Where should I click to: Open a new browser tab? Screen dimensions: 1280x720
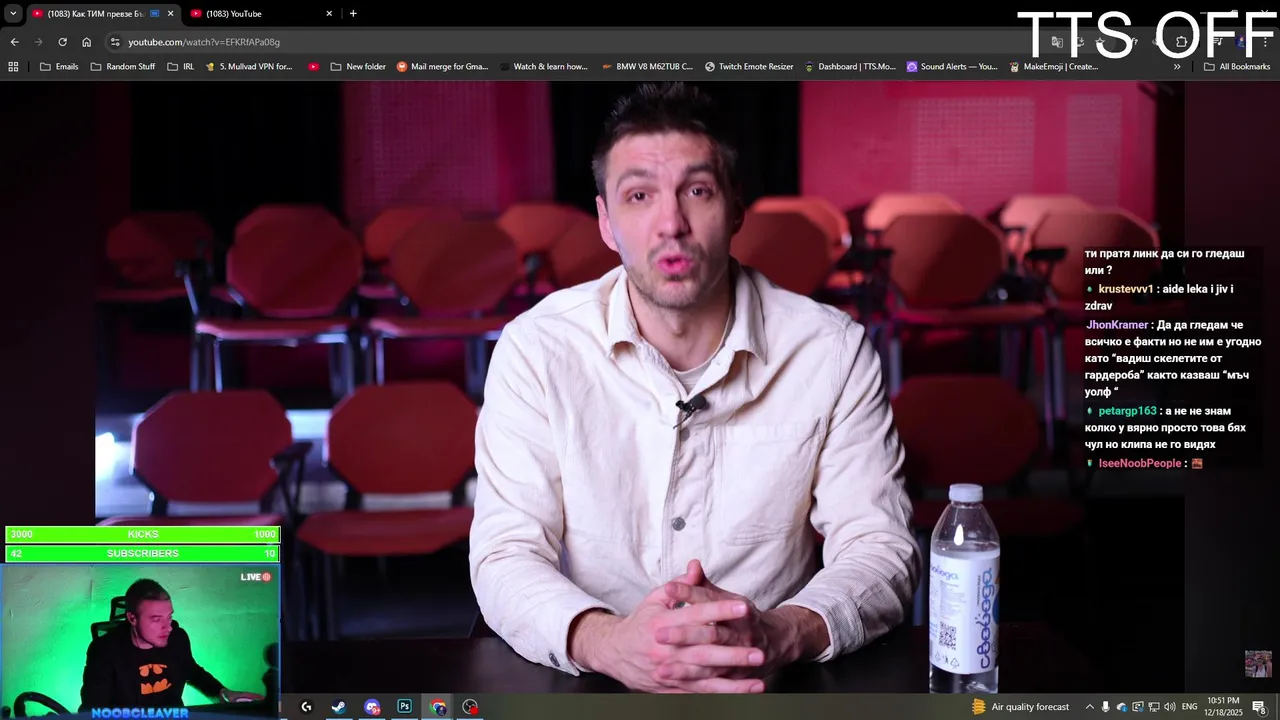click(x=353, y=13)
